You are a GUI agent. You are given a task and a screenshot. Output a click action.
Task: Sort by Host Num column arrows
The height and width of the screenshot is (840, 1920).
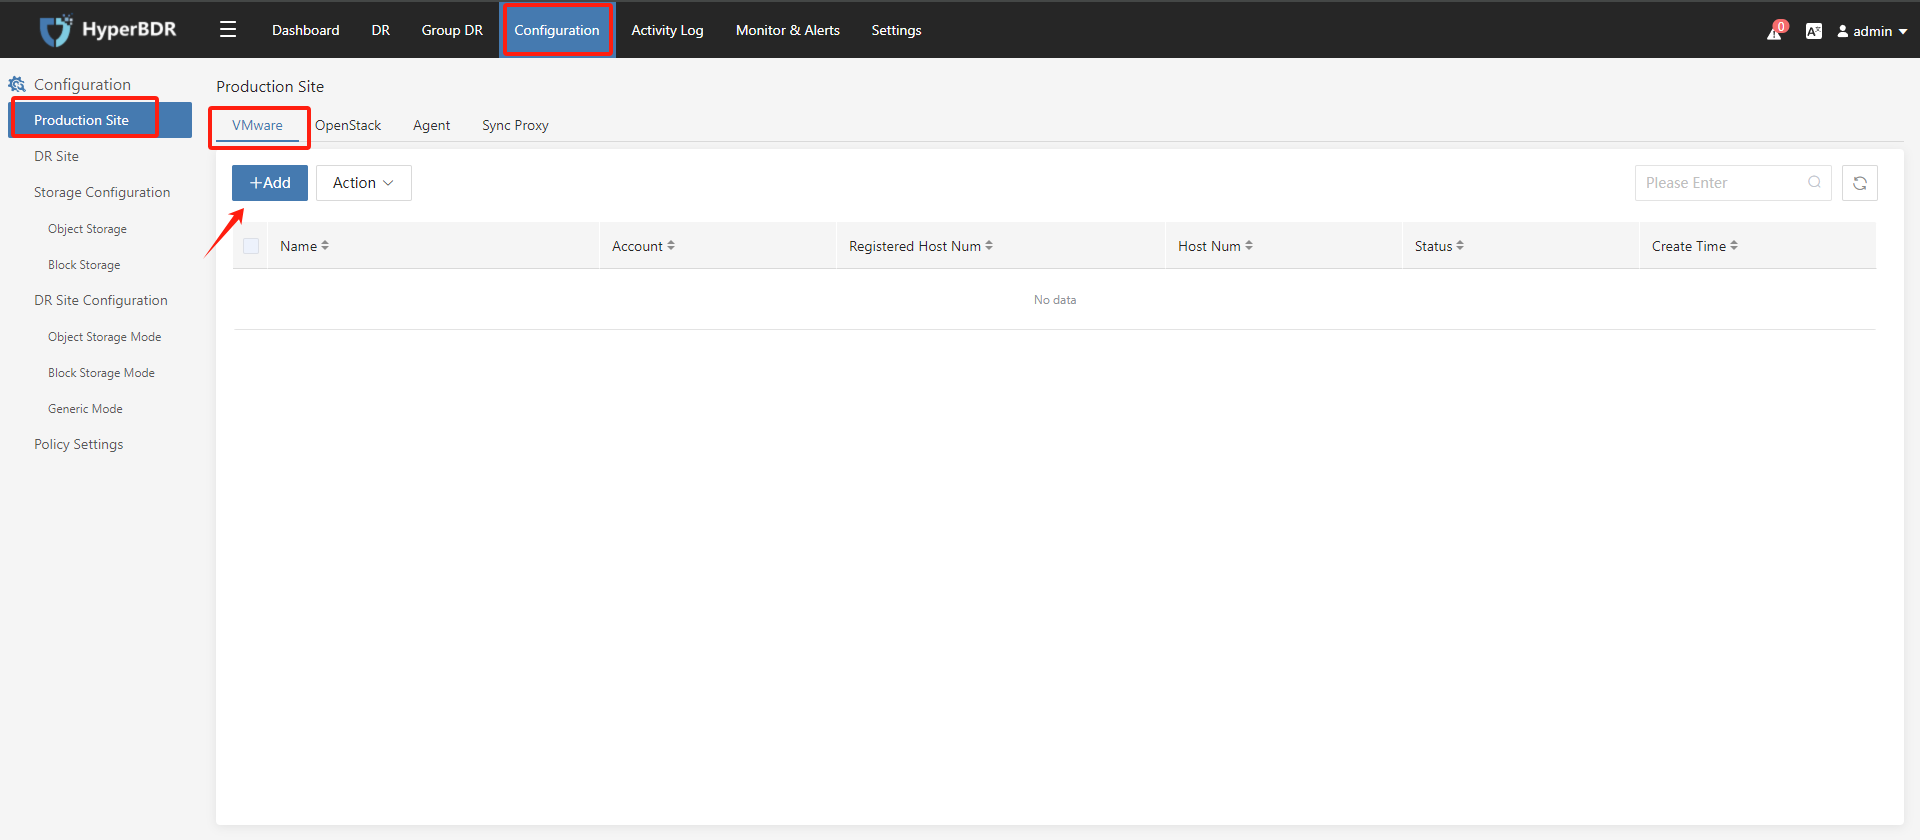click(1249, 245)
